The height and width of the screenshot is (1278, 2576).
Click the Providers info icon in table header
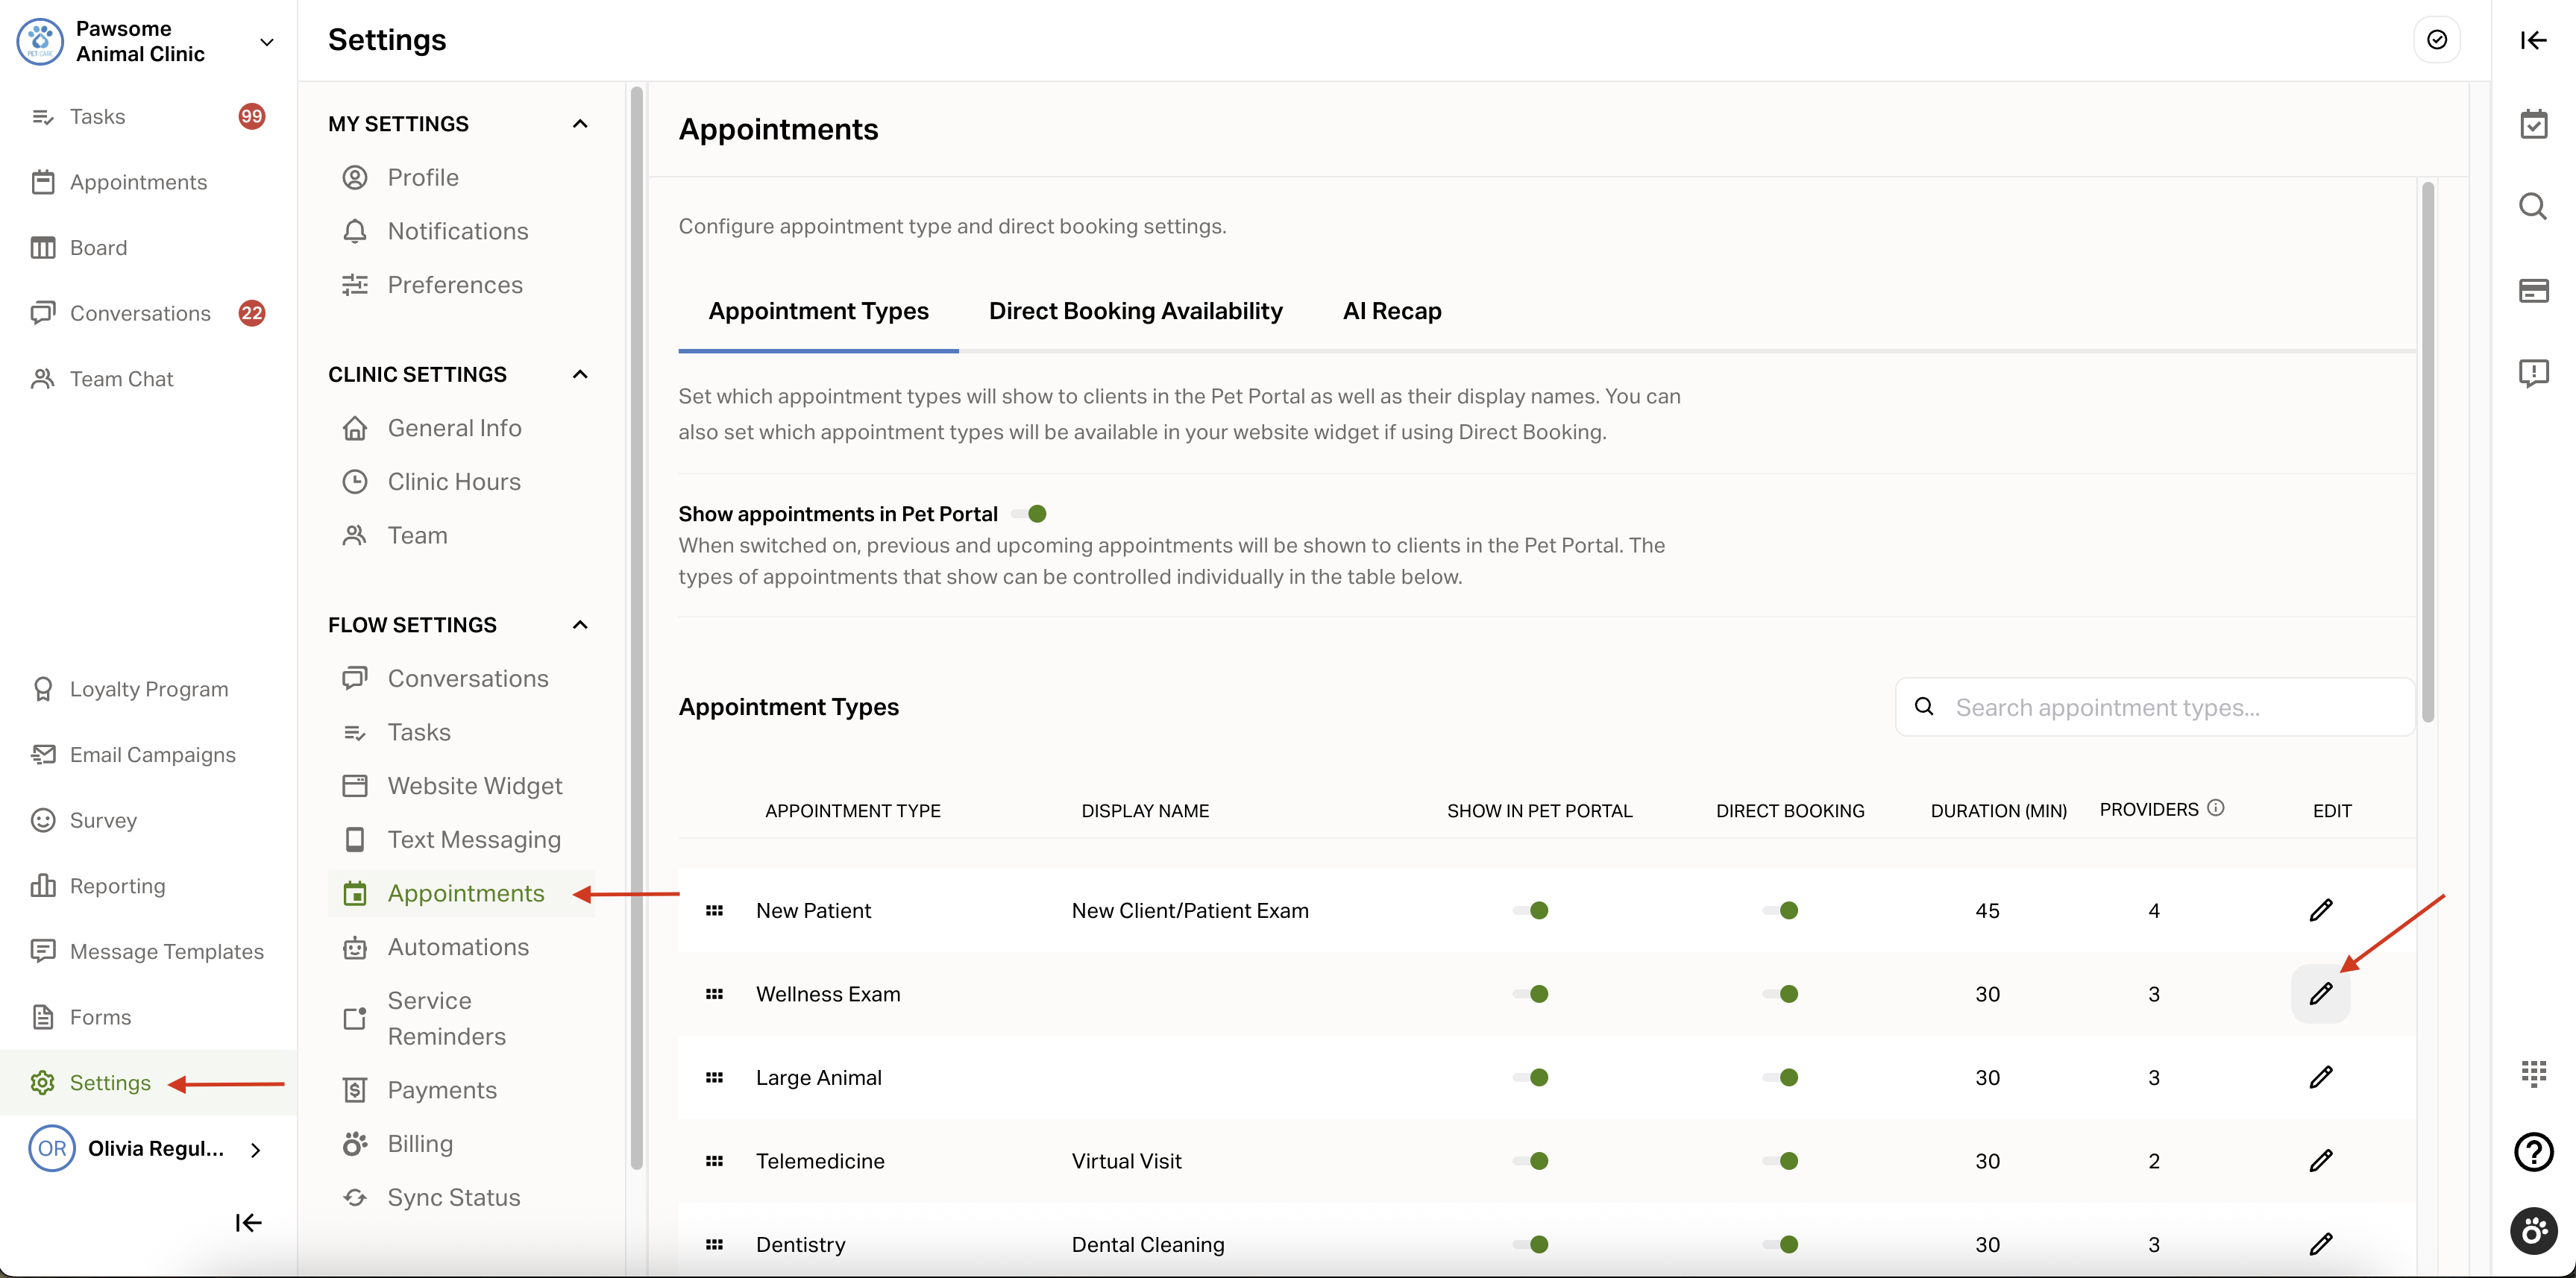2216,808
